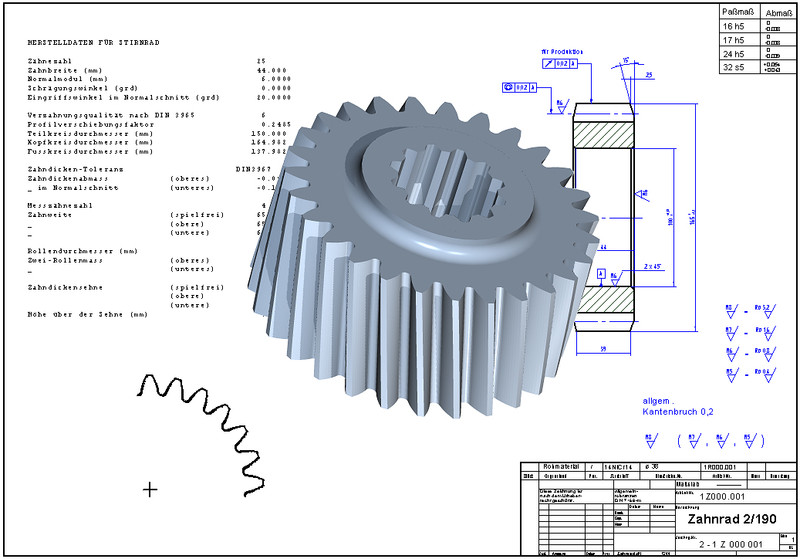This screenshot has height=559, width=800.
Task: Click the 'Teilkreisdurchmesser (mm)' data row
Action: pyautogui.click(x=90, y=133)
